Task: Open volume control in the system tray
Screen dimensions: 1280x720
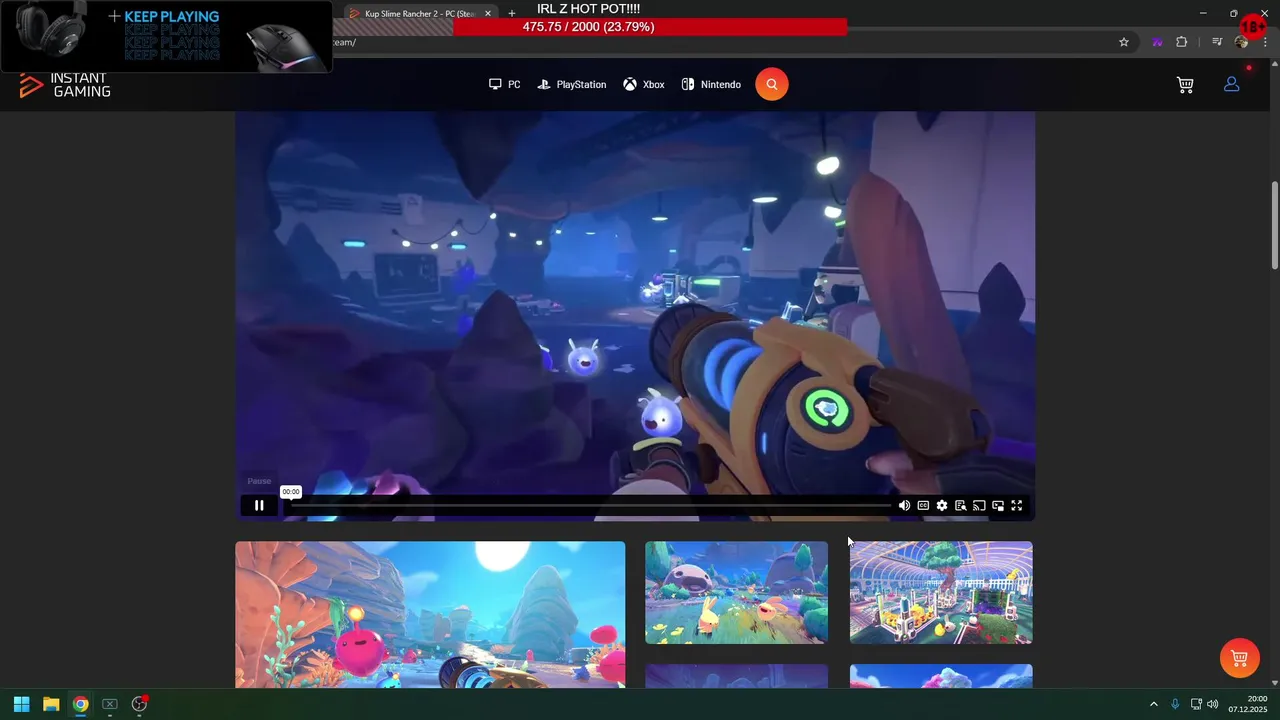Action: click(x=1213, y=704)
